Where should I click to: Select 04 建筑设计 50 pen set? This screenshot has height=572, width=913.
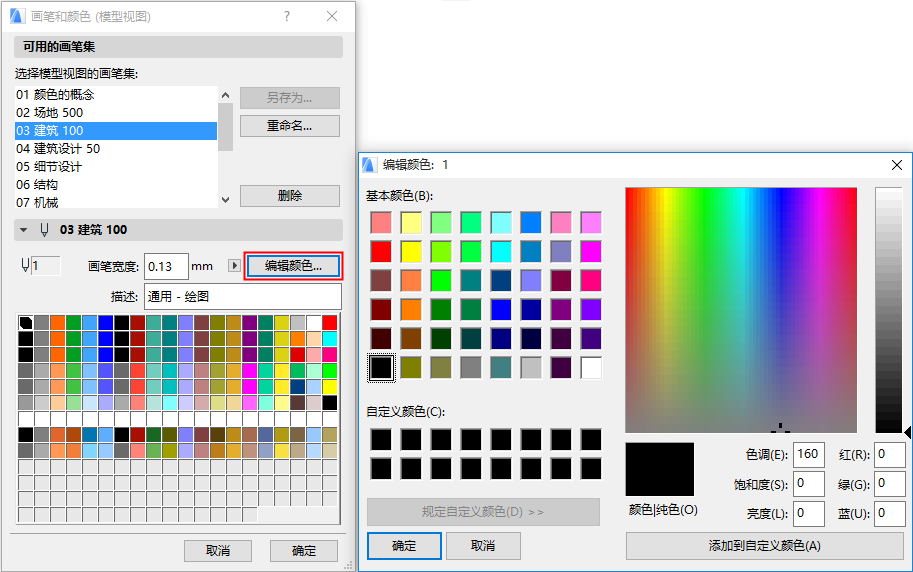point(58,148)
